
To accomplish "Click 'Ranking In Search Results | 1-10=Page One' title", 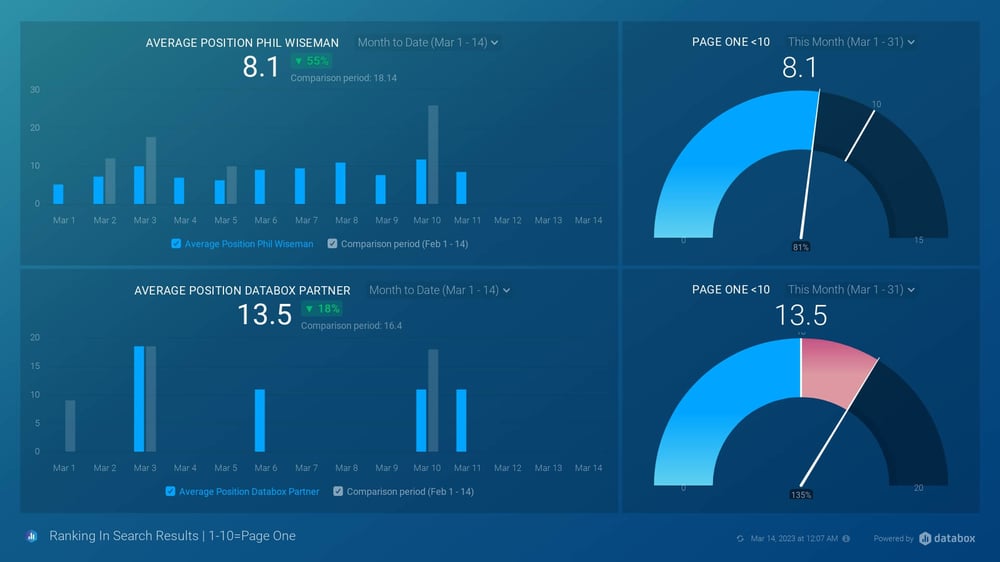I will pyautogui.click(x=172, y=536).
